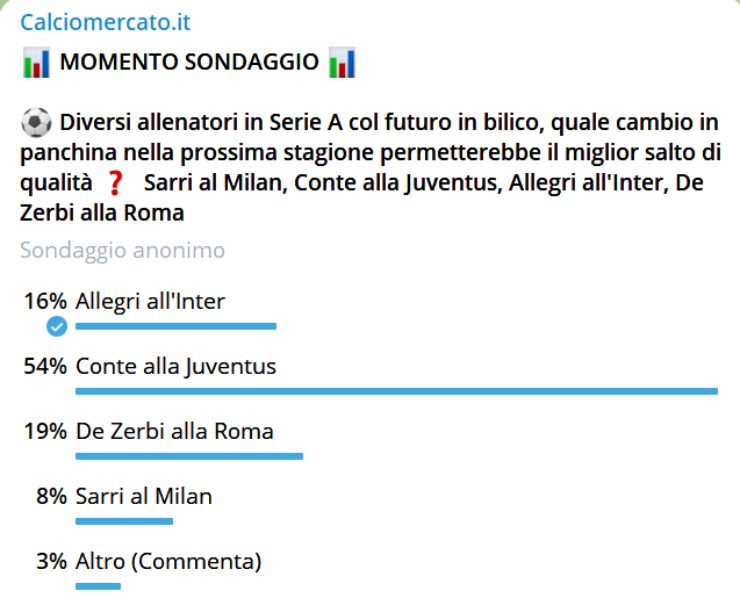
Task: Click the MOMENTO SONDAGGIO heading text
Action: click(x=189, y=63)
